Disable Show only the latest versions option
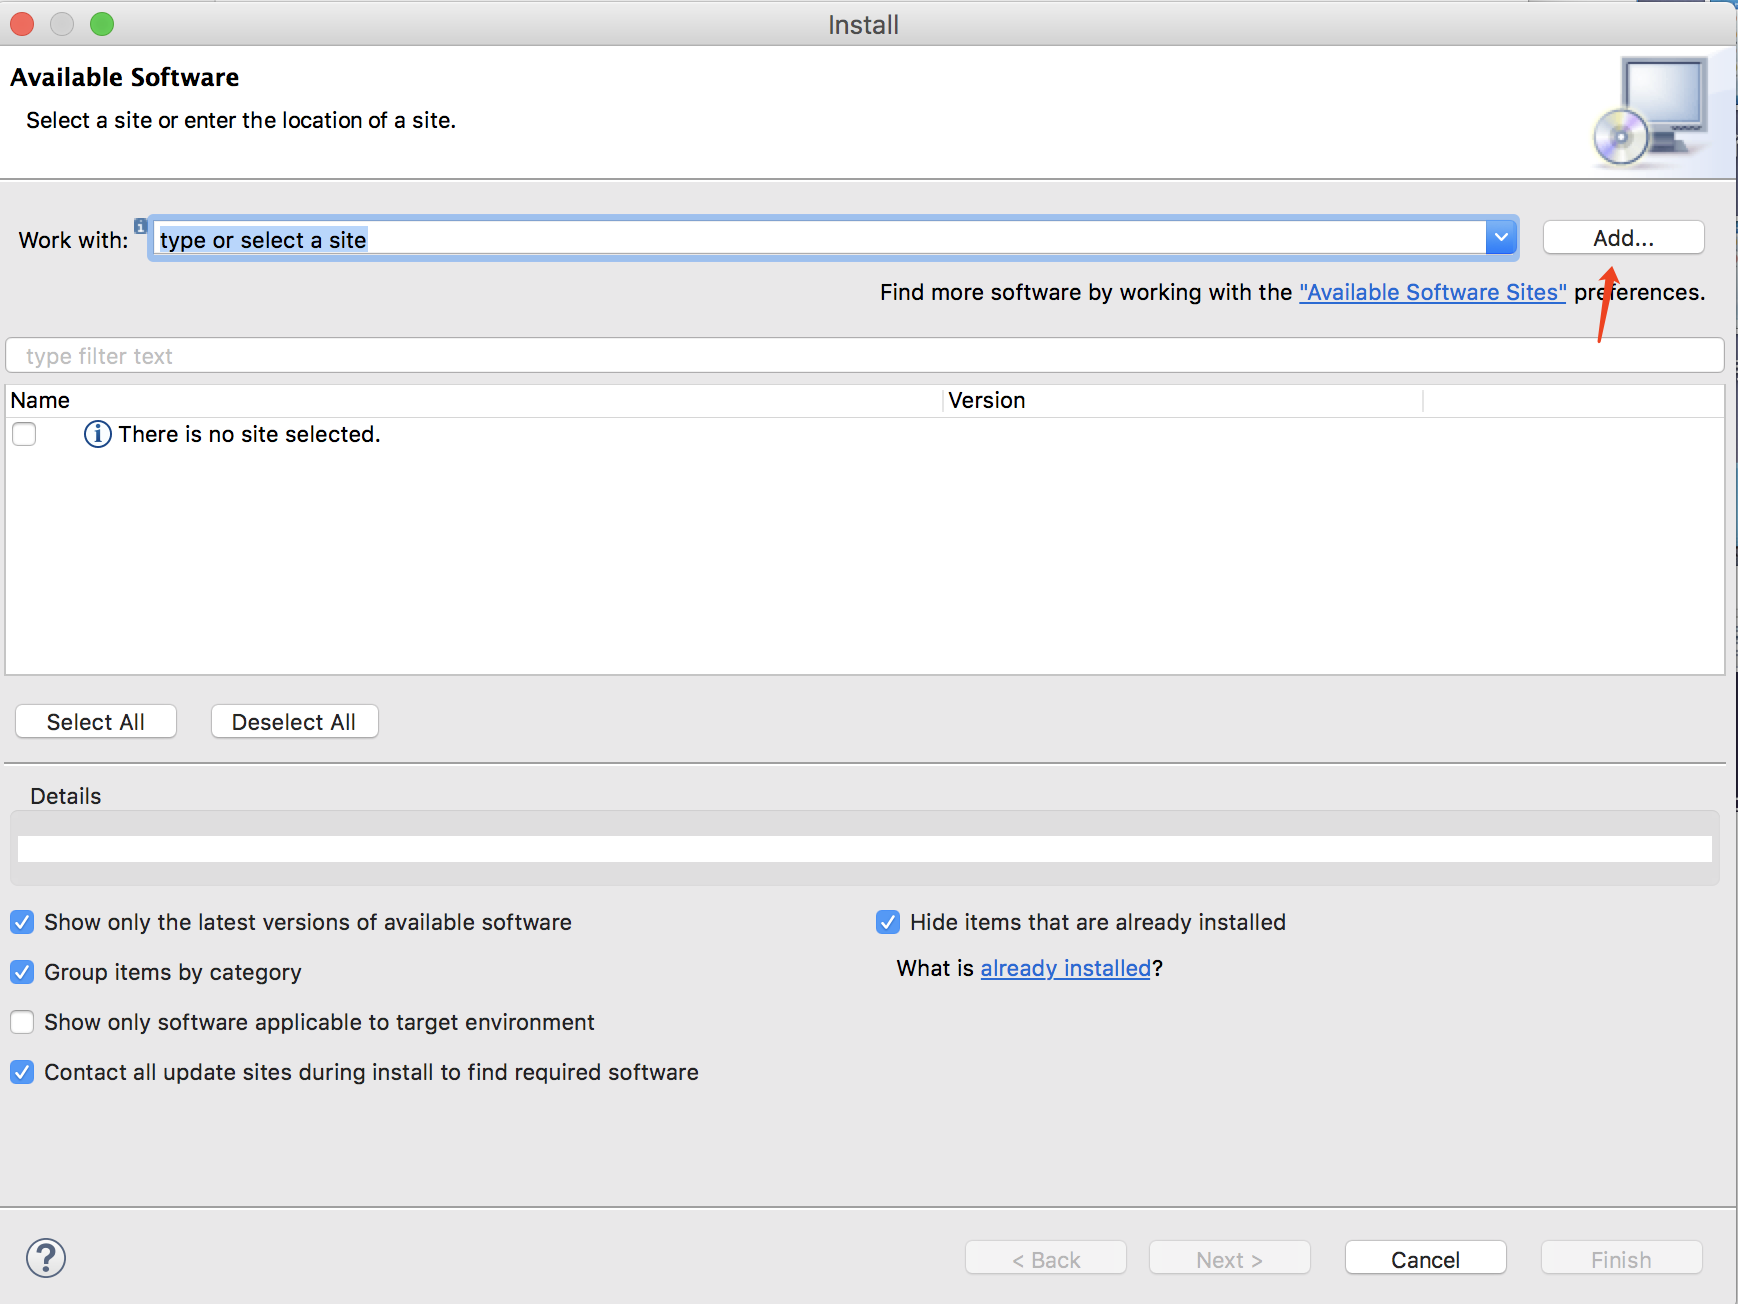Viewport: 1738px width, 1304px height. [22, 922]
